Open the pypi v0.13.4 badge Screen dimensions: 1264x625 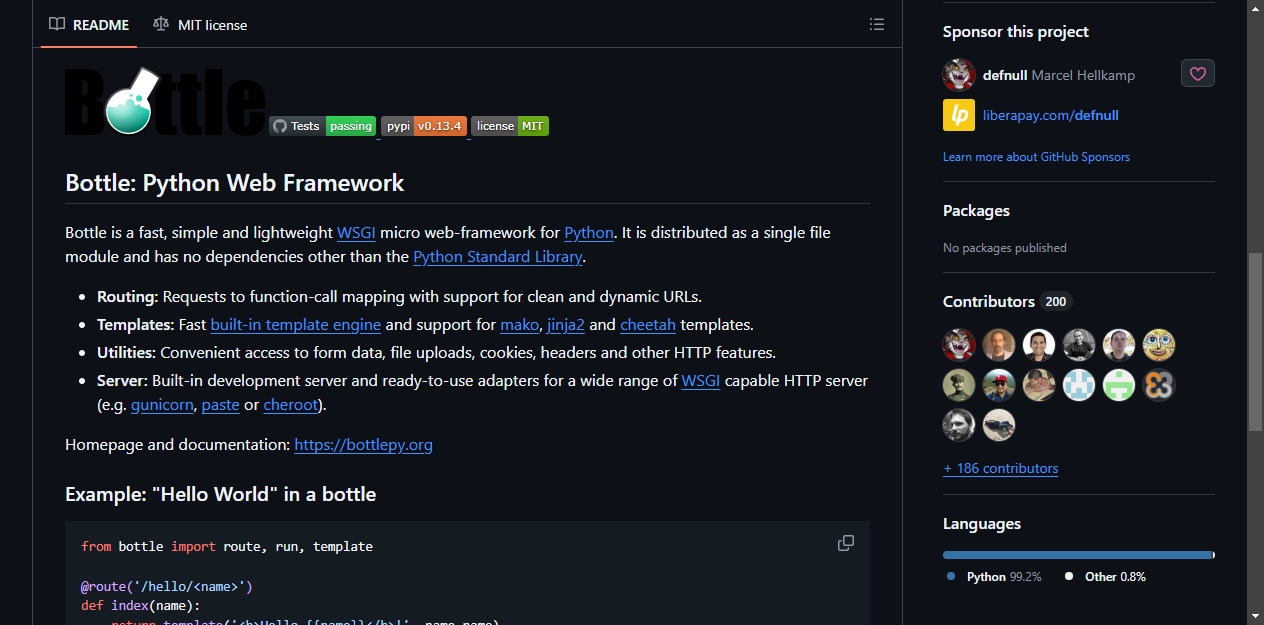424,126
